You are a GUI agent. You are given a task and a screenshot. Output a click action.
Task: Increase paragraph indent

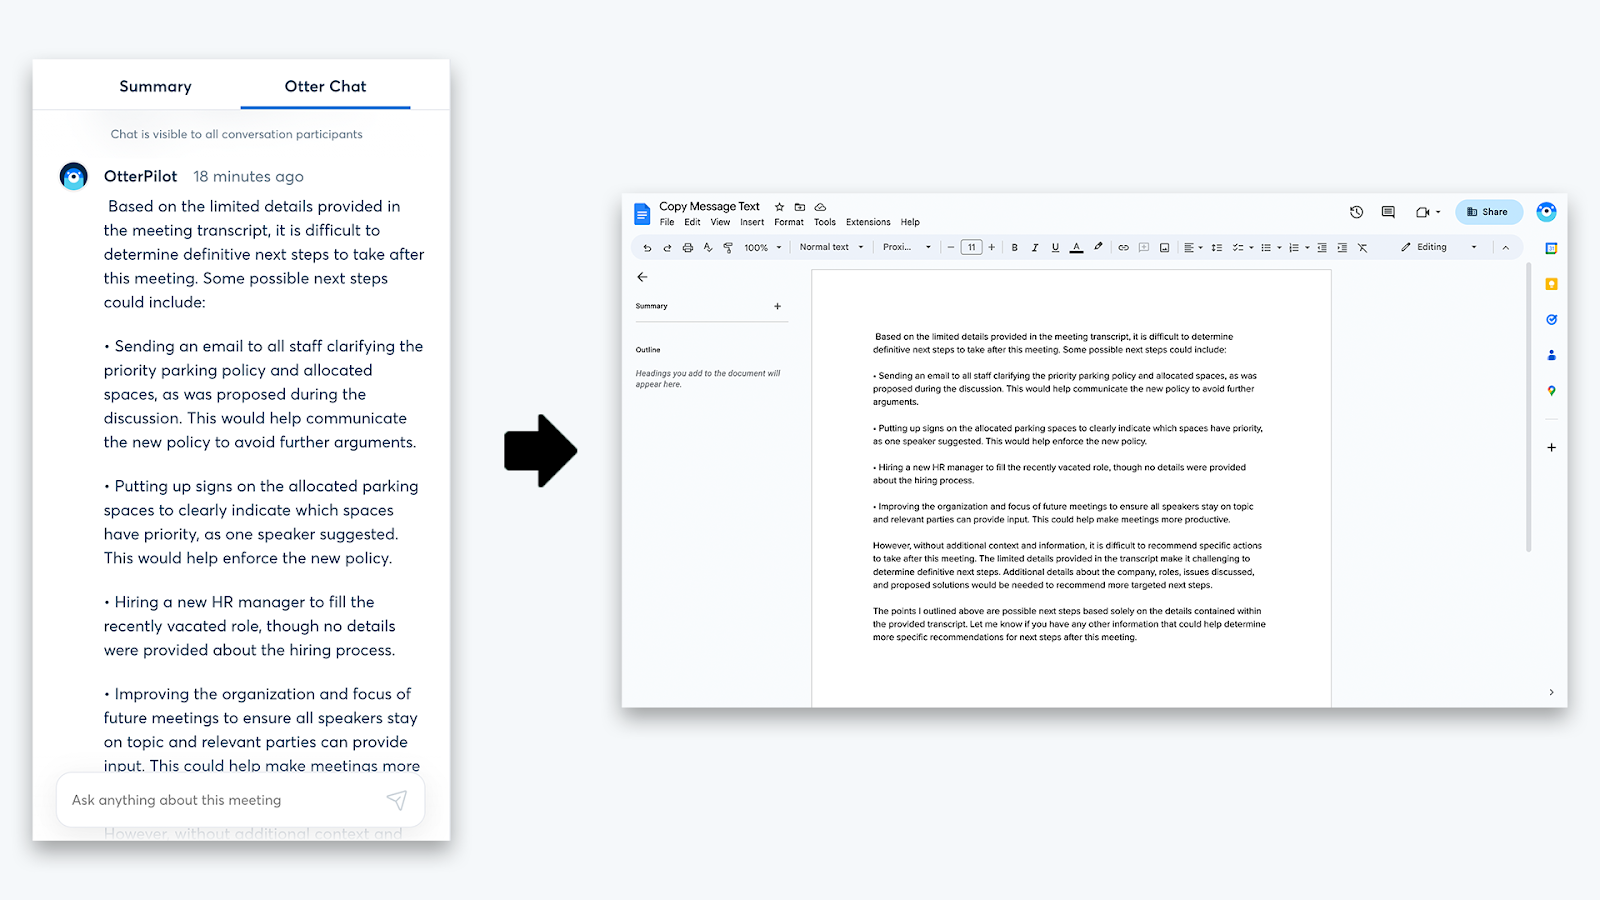click(1342, 247)
